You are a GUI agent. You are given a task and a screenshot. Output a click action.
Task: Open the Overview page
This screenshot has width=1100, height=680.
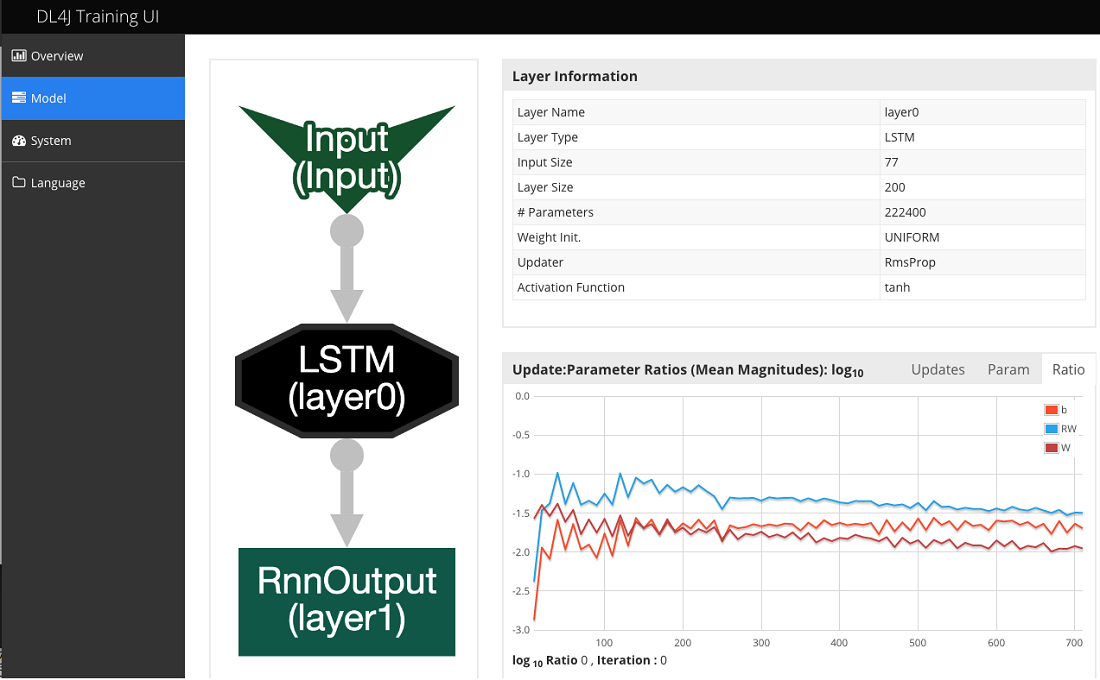93,55
